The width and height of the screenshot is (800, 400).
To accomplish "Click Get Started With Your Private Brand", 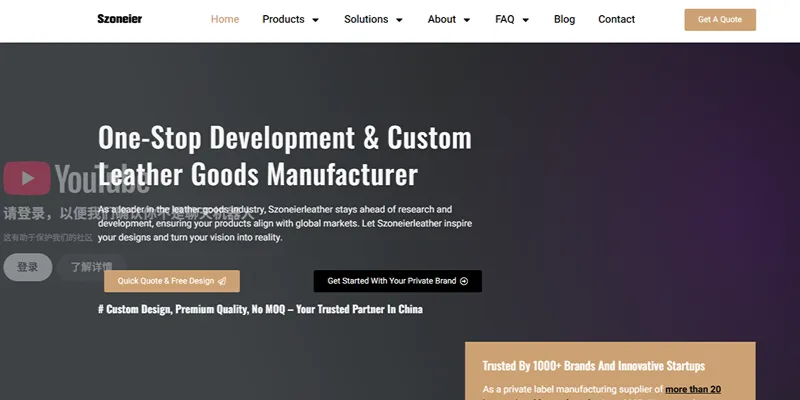I will pos(397,281).
